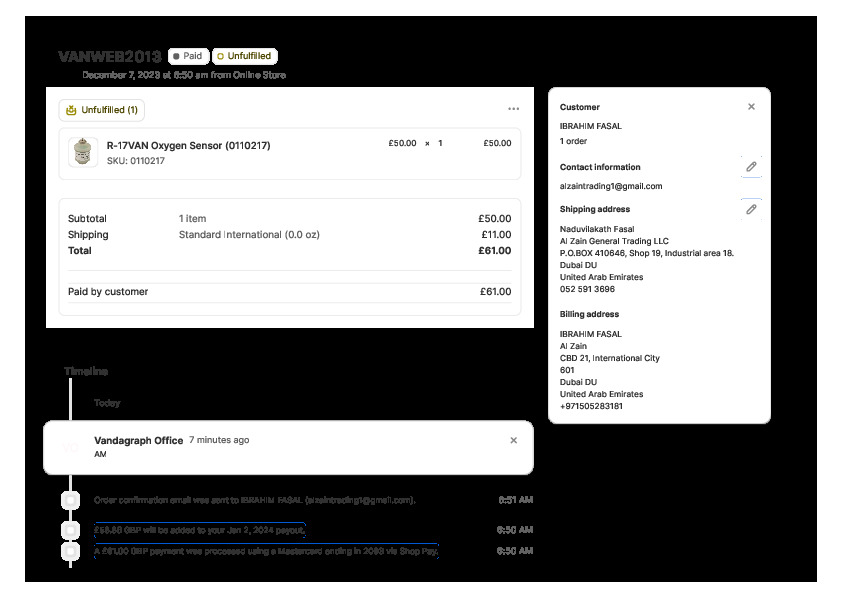Viewport: 842px width, 595px height.
Task: Click the Unfulfilled badge next to order title
Action: tap(245, 57)
